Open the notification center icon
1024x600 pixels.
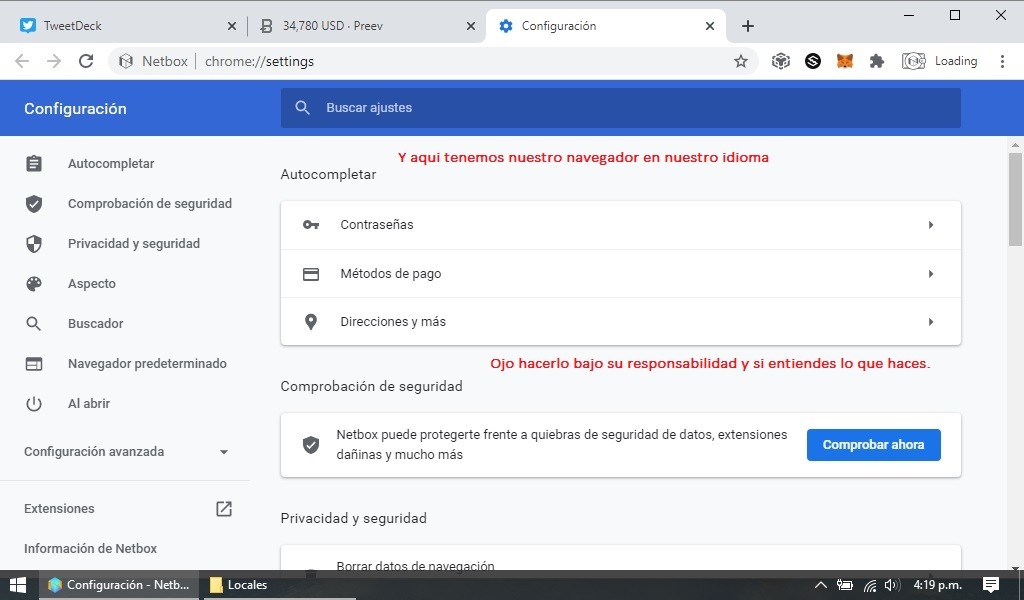pyautogui.click(x=991, y=585)
